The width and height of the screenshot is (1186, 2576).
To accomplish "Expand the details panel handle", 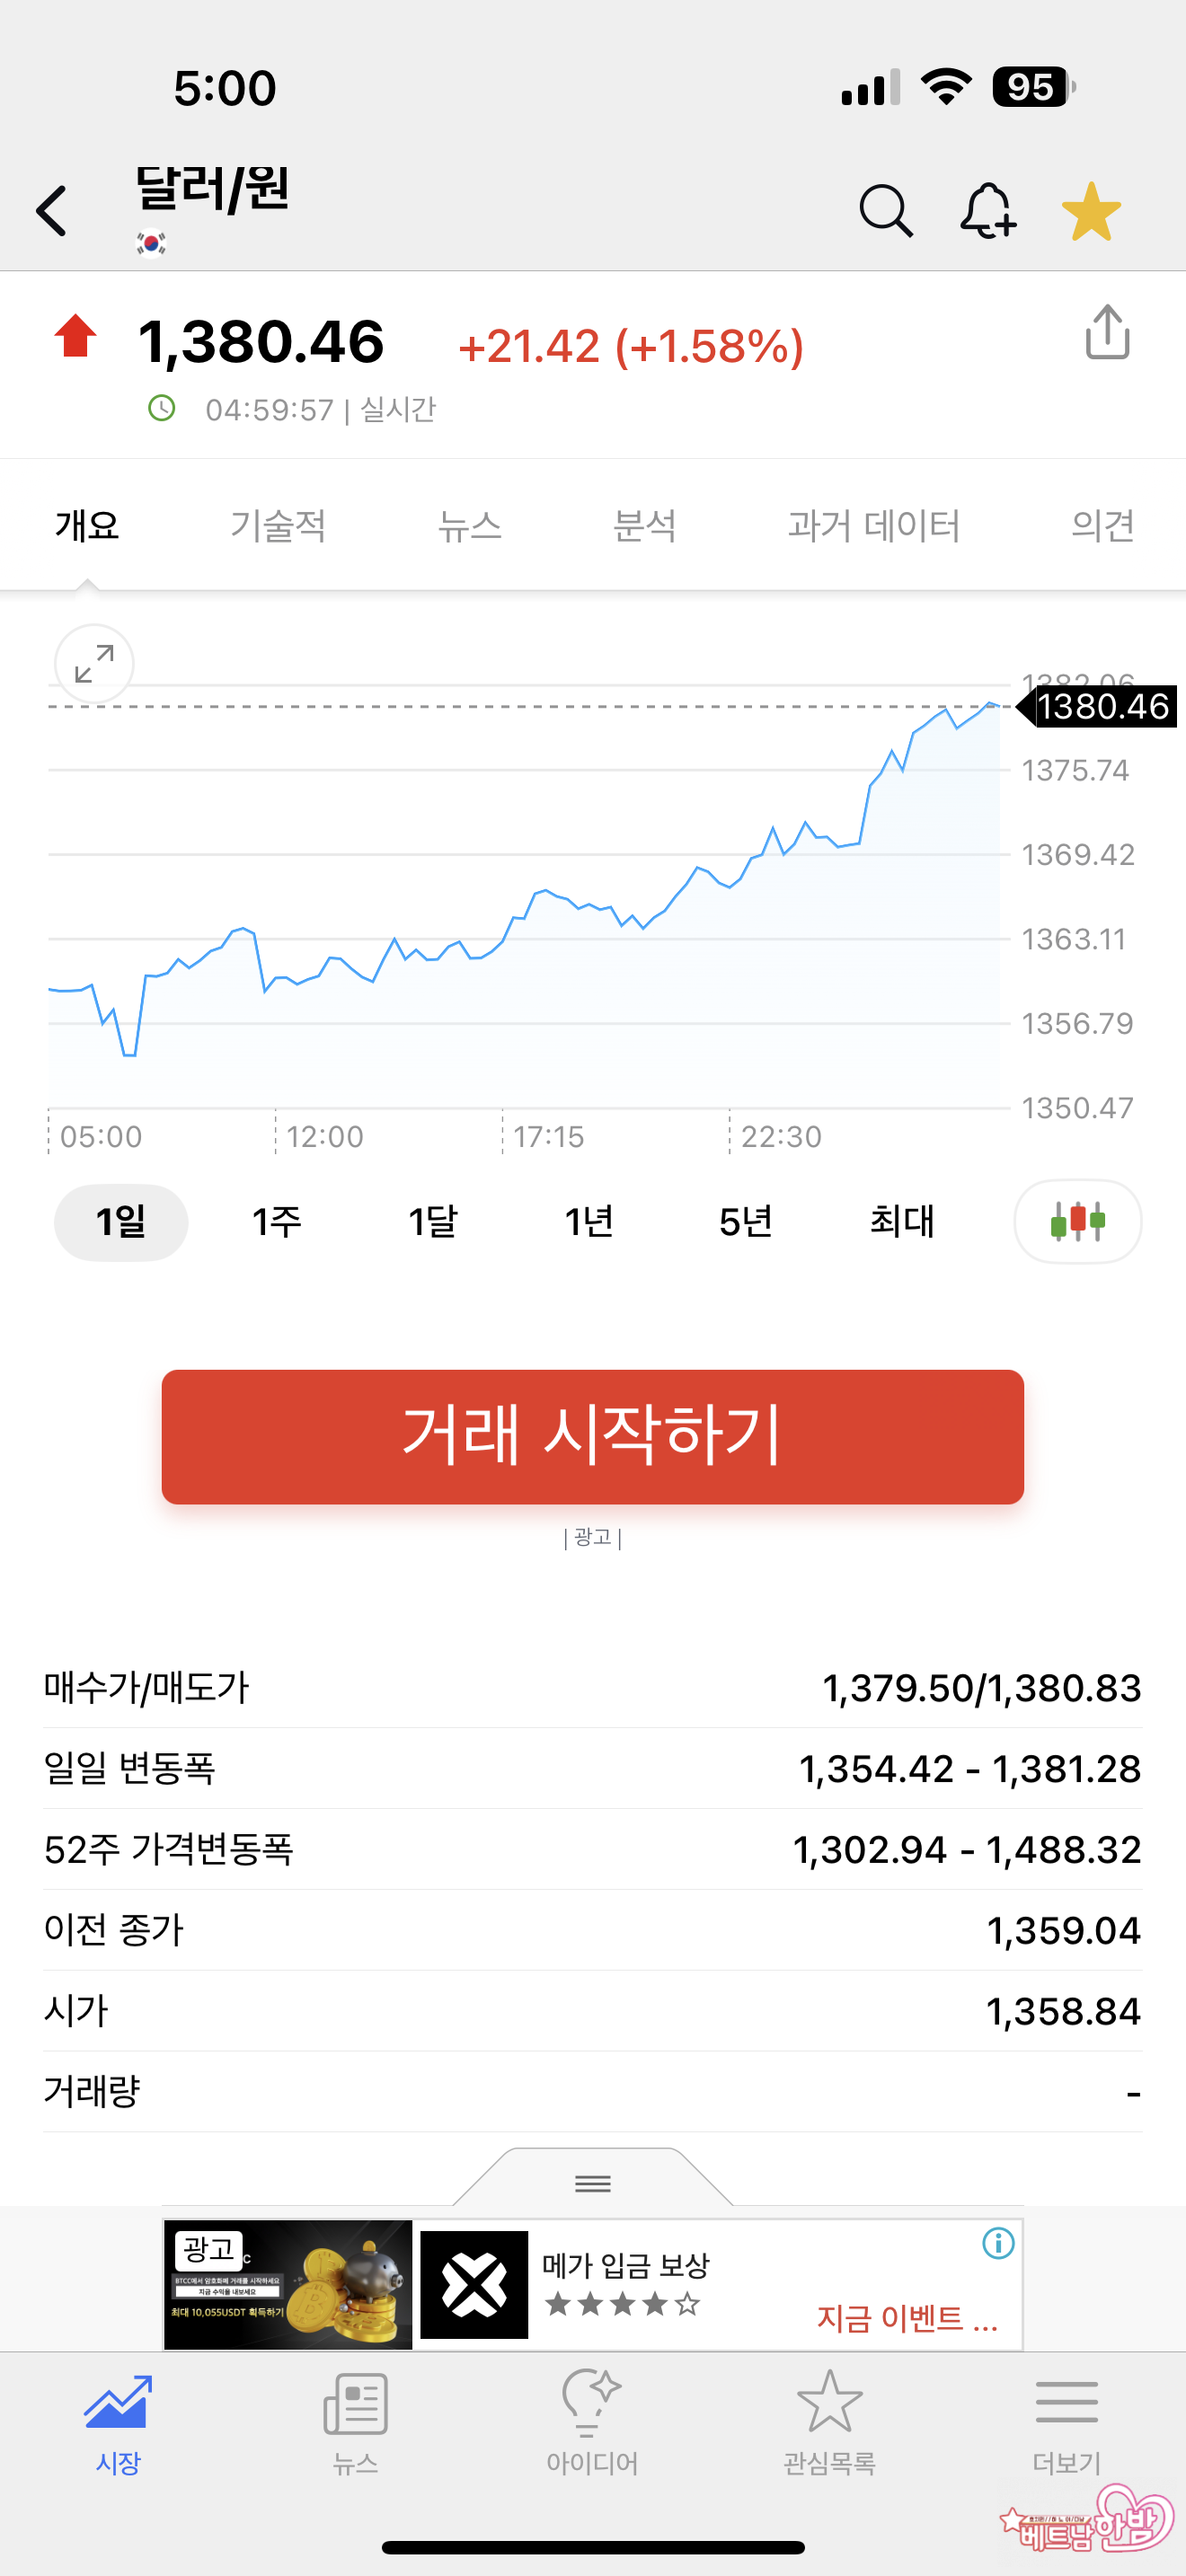I will pyautogui.click(x=593, y=2182).
